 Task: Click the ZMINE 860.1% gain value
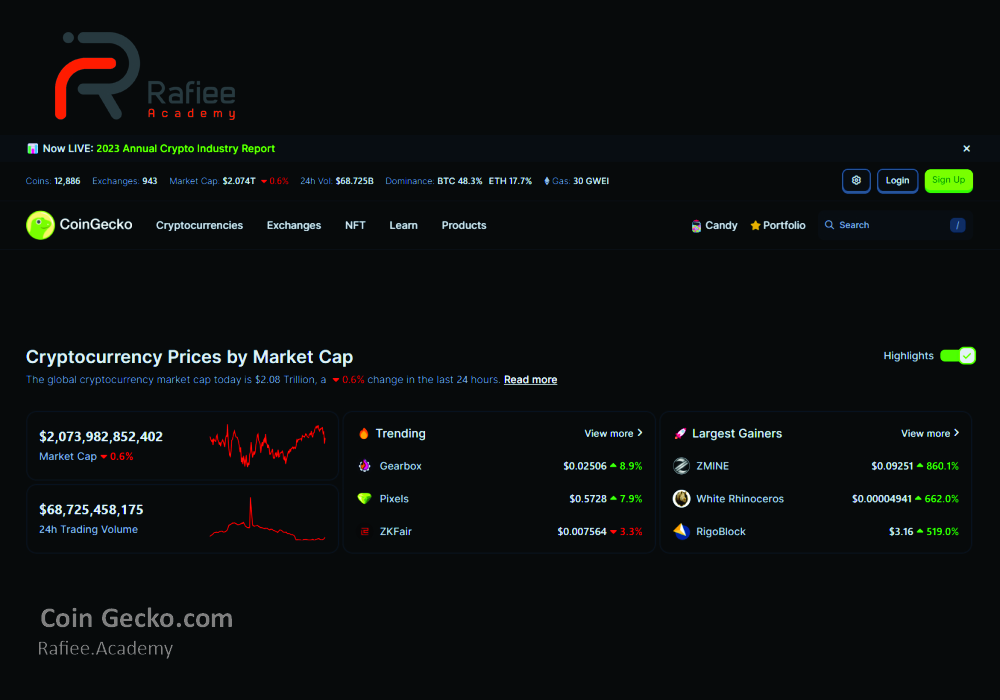(942, 466)
